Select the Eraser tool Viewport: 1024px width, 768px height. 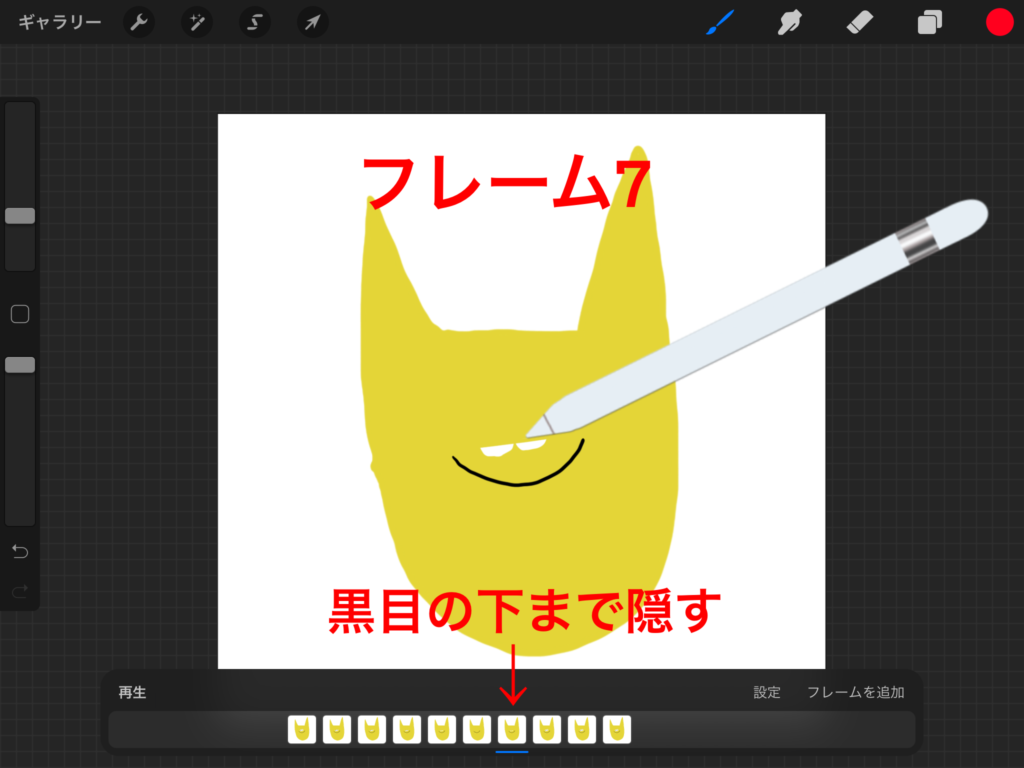click(x=859, y=21)
